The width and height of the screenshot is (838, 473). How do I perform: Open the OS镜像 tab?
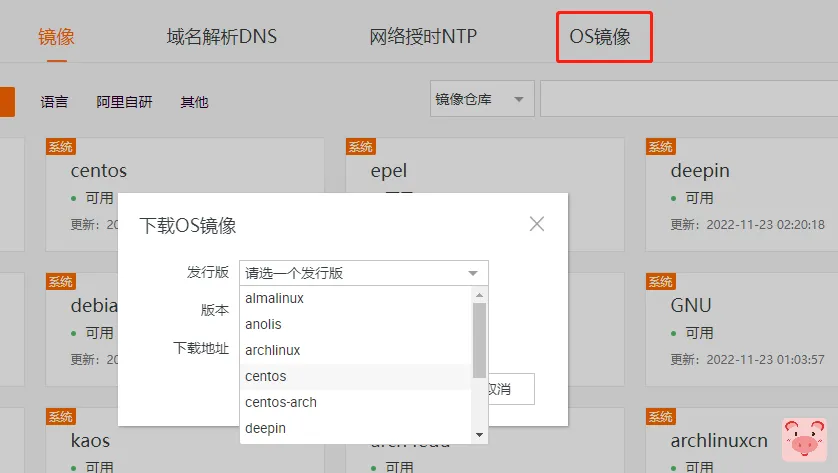pyautogui.click(x=600, y=37)
